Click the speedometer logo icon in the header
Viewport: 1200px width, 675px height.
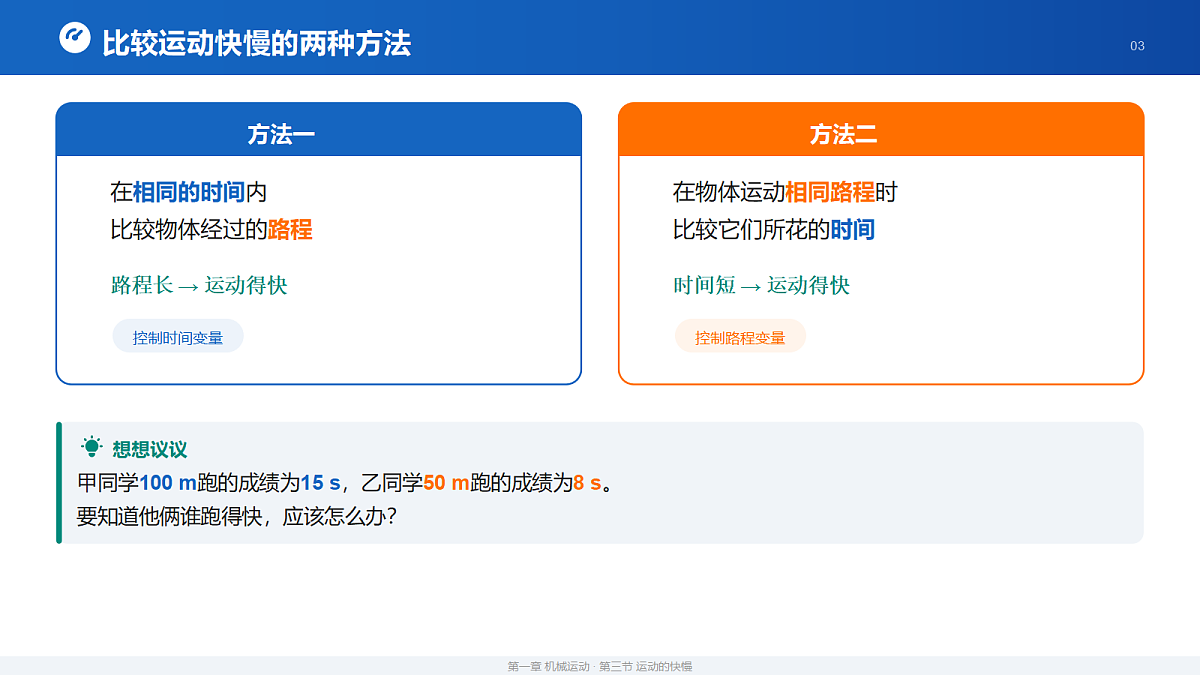(75, 38)
